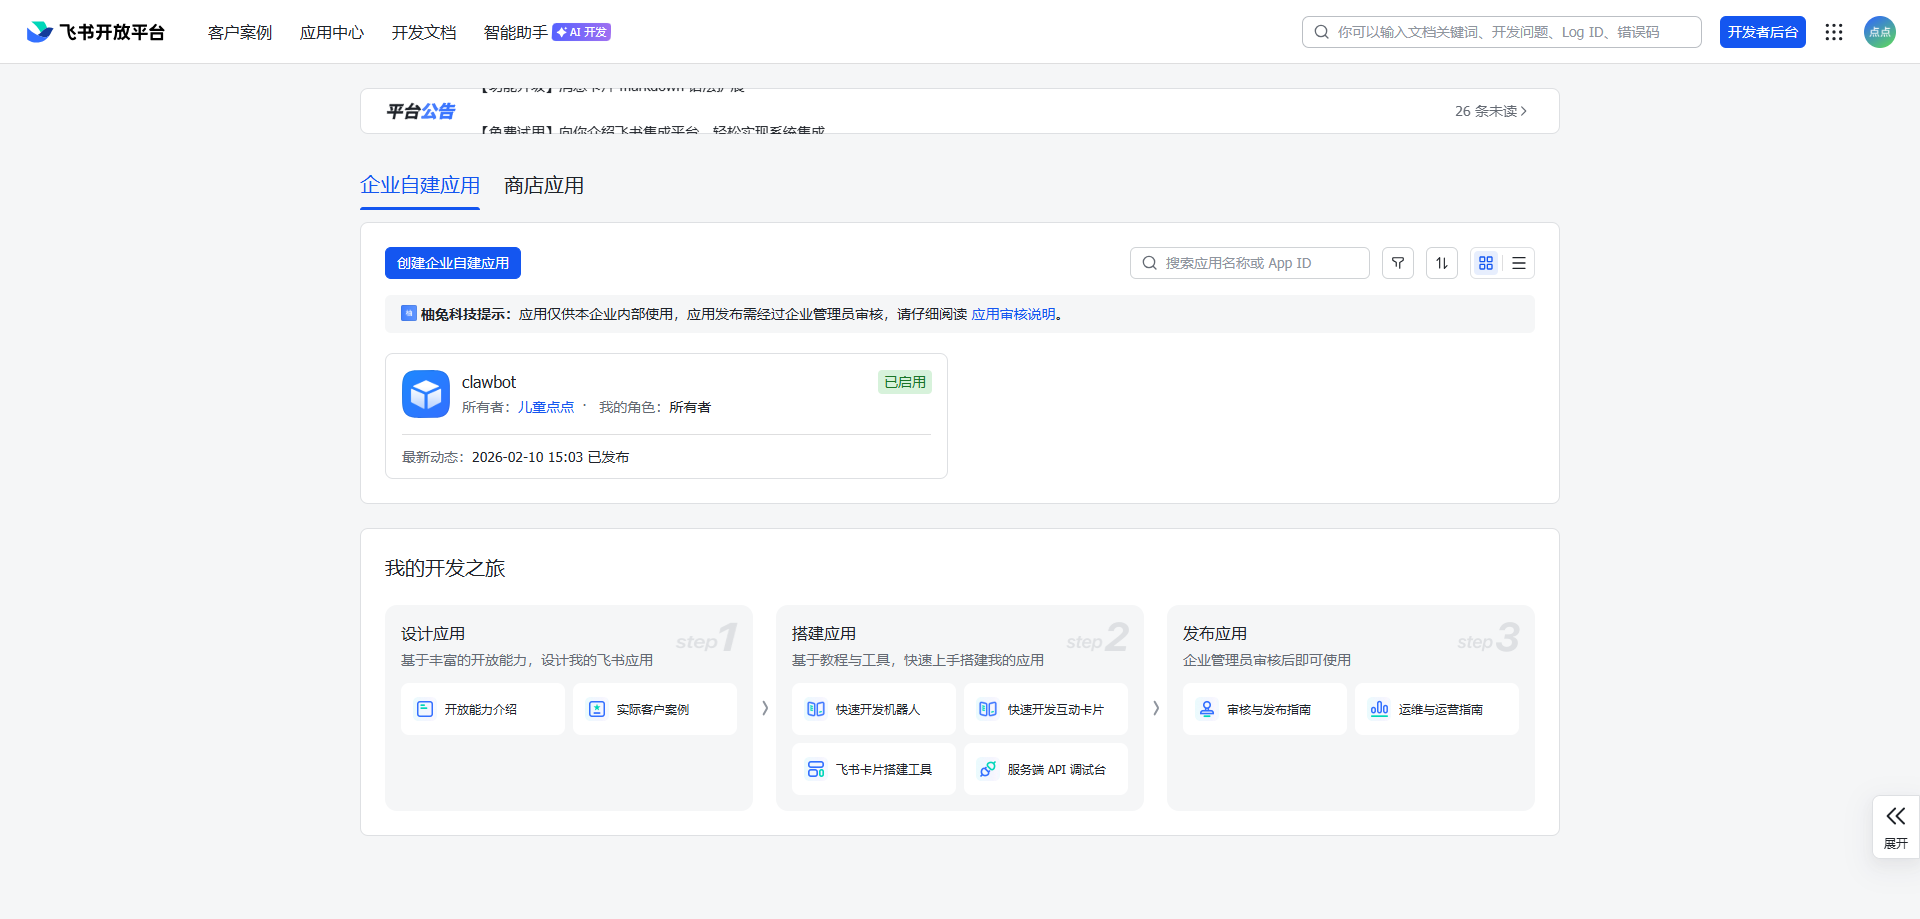
Task: Click the 2026-02-10 15:03 已发布 status
Action: point(550,457)
